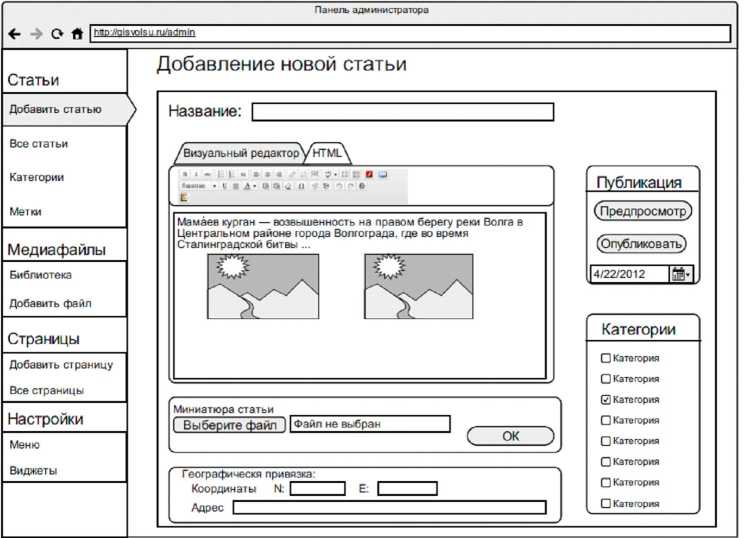Image resolution: width=747 pixels, height=538 pixels.
Task: Click the Настройки sidebar section header
Action: pyautogui.click(x=46, y=419)
